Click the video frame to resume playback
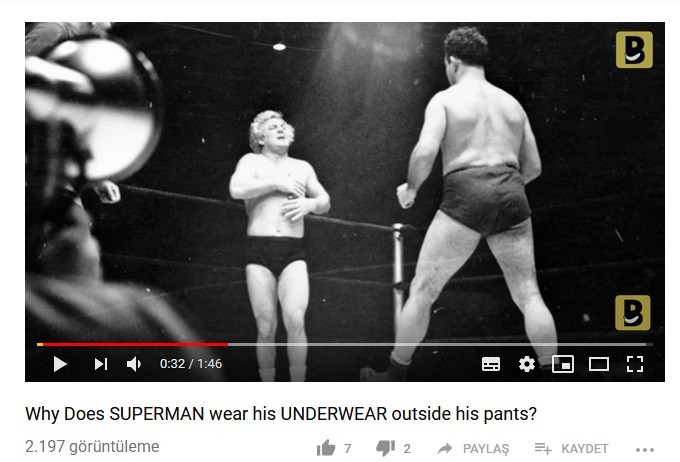 (x=345, y=182)
